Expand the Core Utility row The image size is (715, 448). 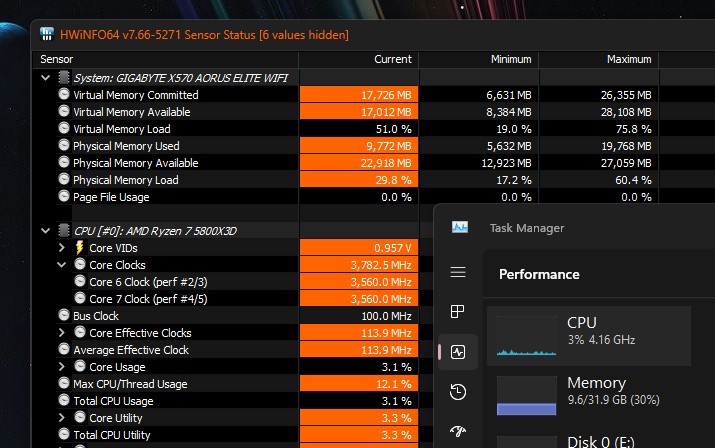[62, 417]
